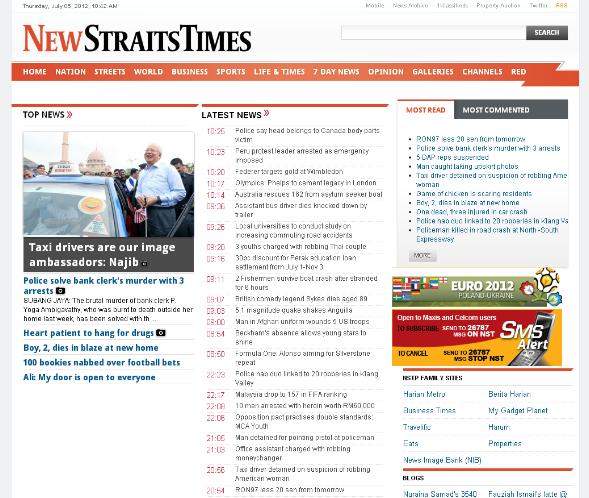This screenshot has width=589, height=498.
Task: Open Nuraina Samad's blog link
Action: tap(440, 493)
